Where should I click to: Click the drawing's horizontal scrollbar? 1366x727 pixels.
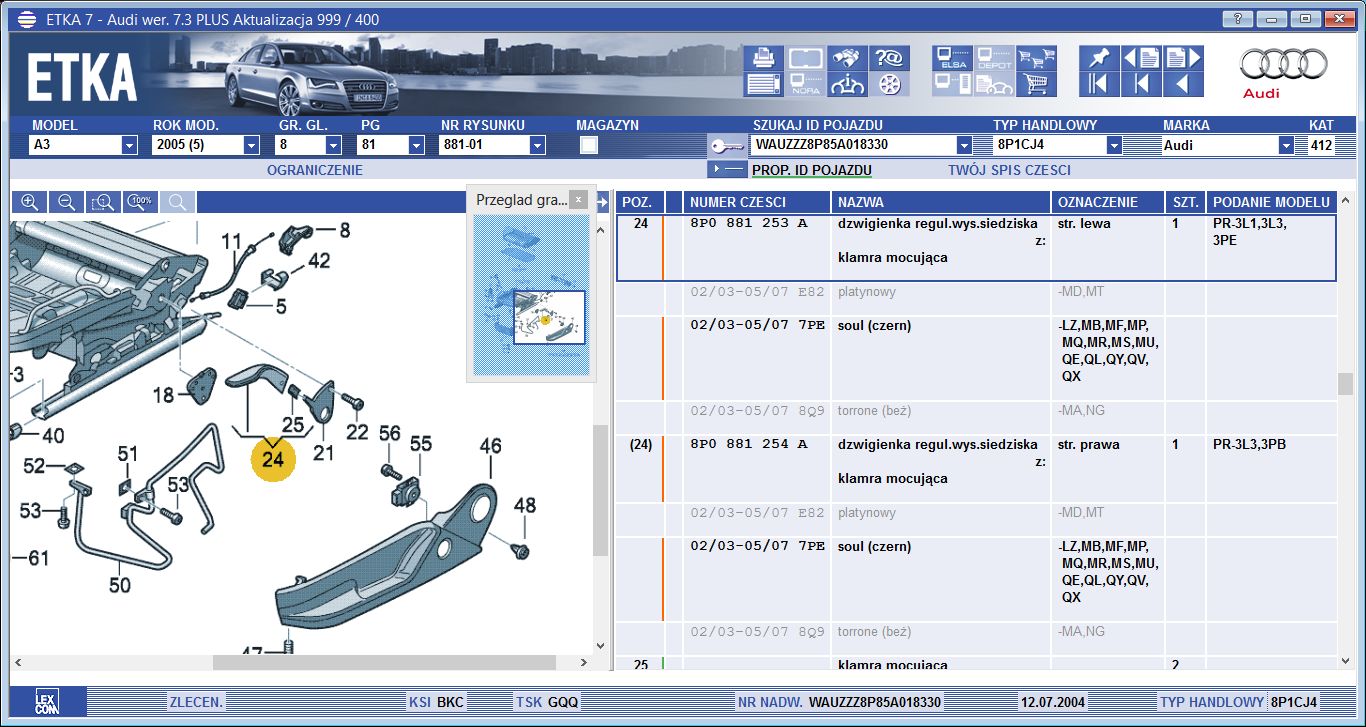tap(385, 662)
